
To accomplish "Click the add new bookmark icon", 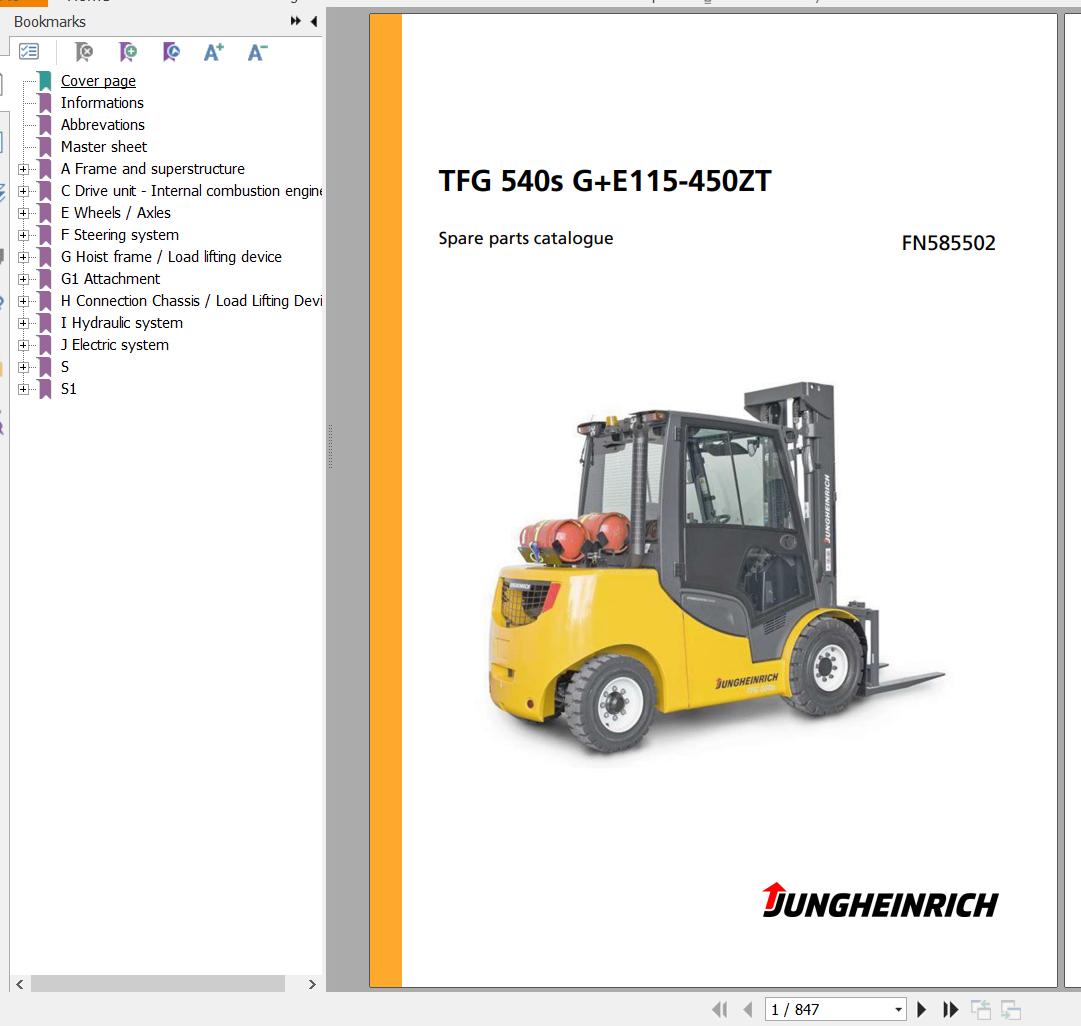I will 128,52.
